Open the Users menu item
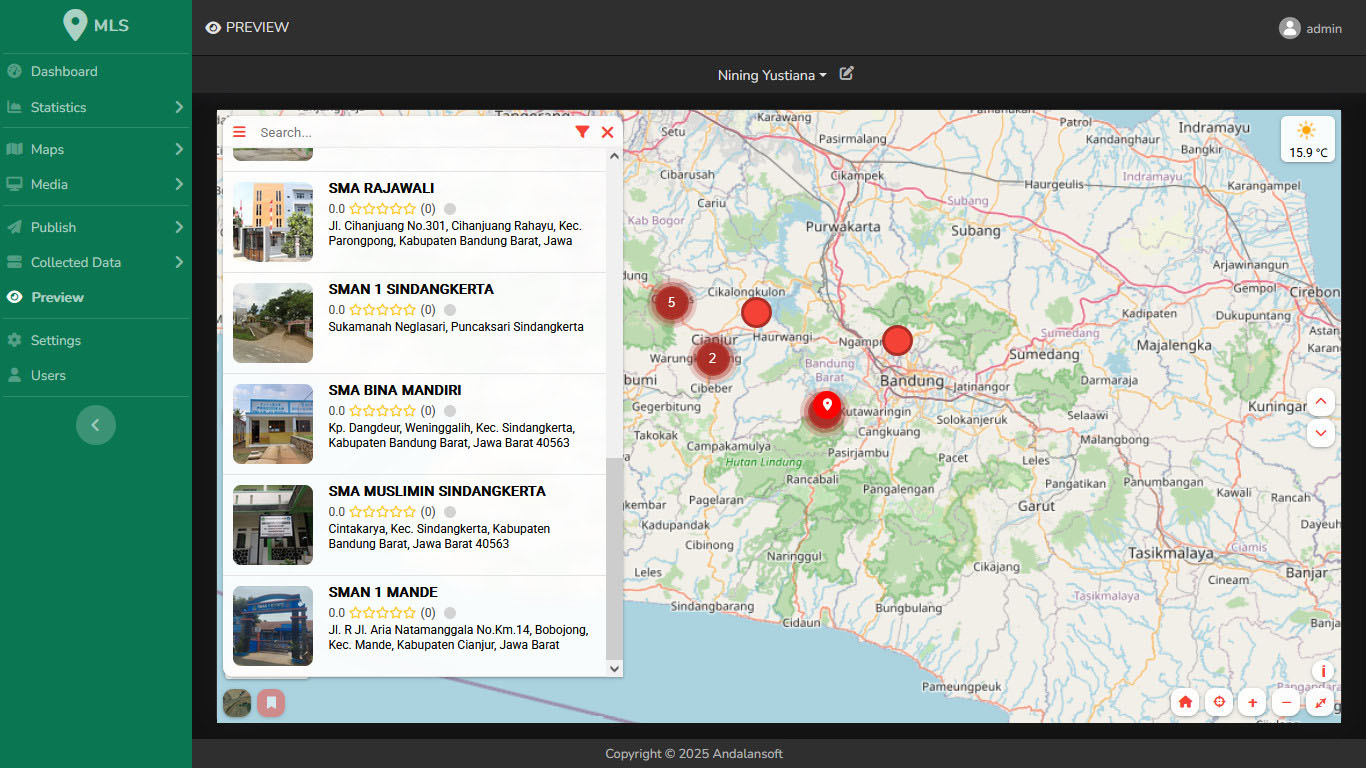Image resolution: width=1366 pixels, height=768 pixels. pos(48,375)
